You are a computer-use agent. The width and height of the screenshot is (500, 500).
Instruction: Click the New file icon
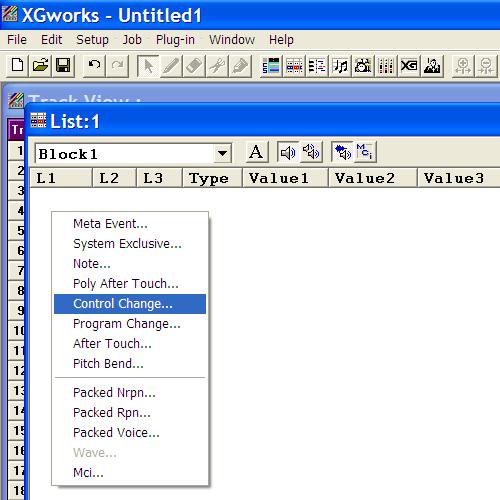pyautogui.click(x=17, y=65)
